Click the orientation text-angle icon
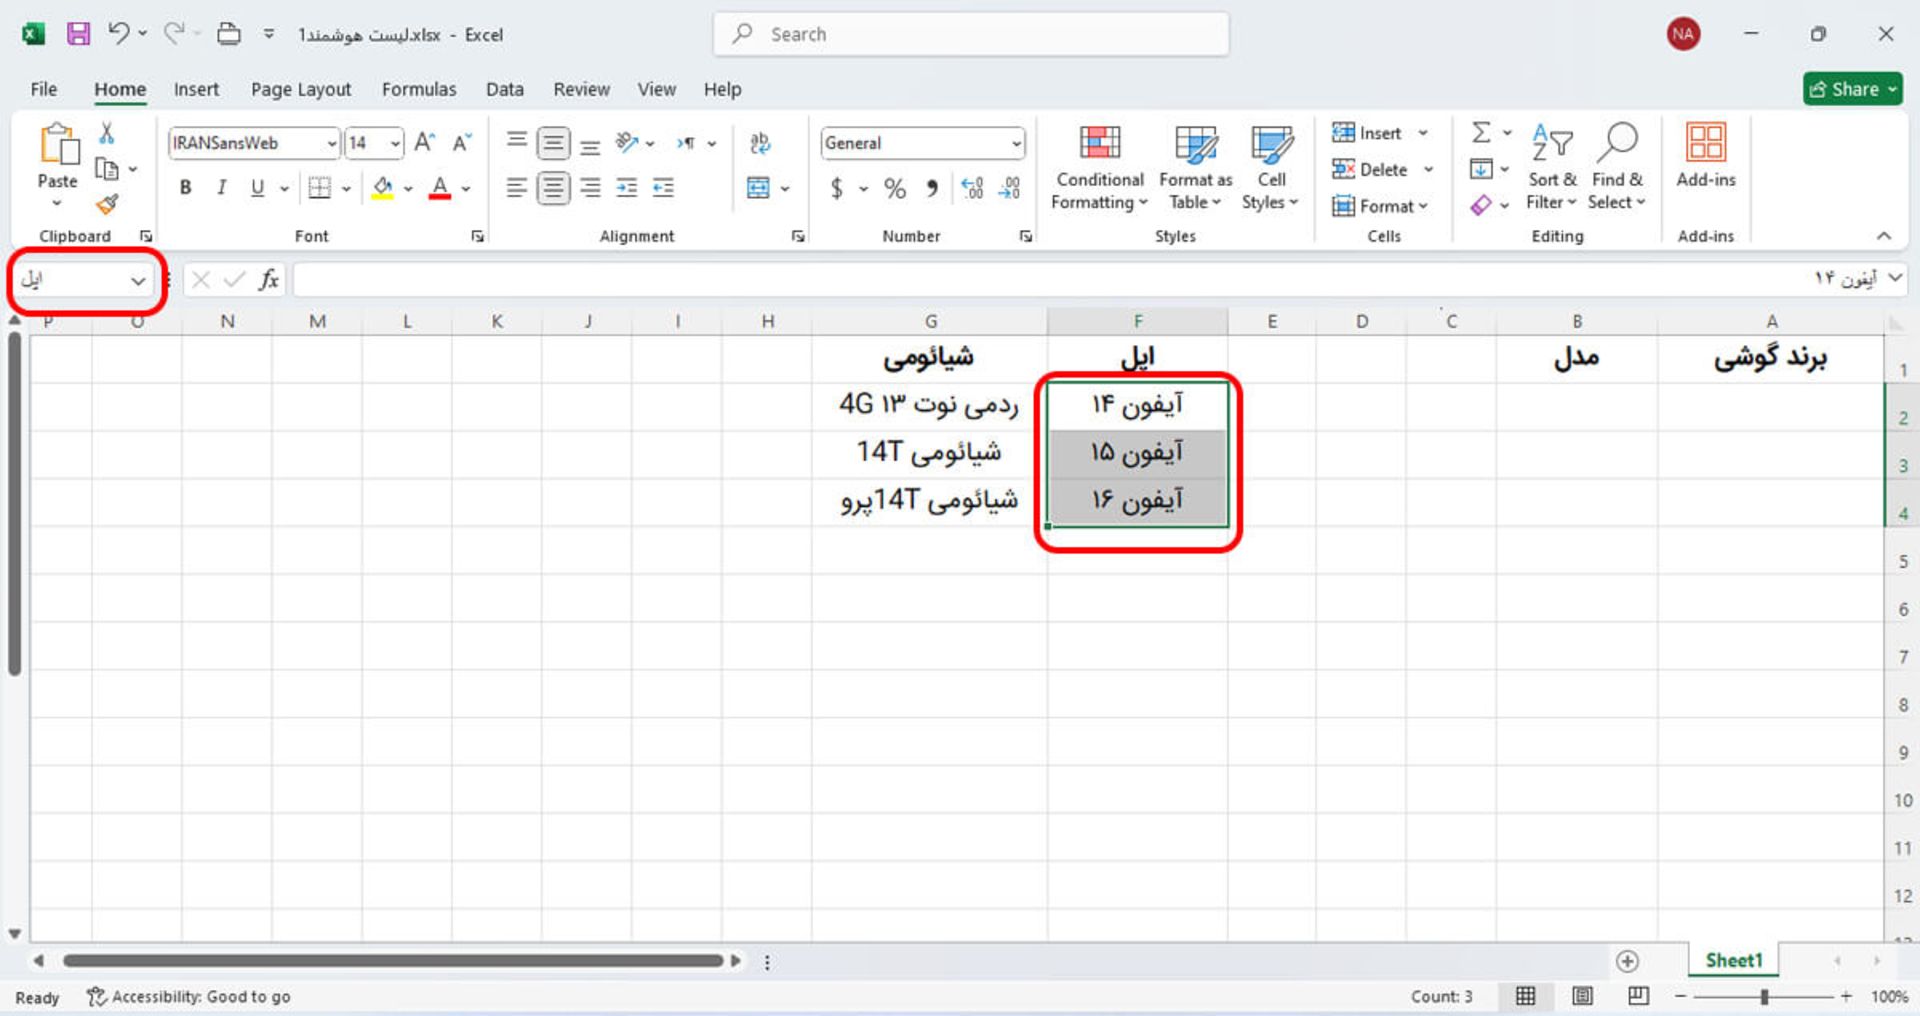 click(627, 143)
